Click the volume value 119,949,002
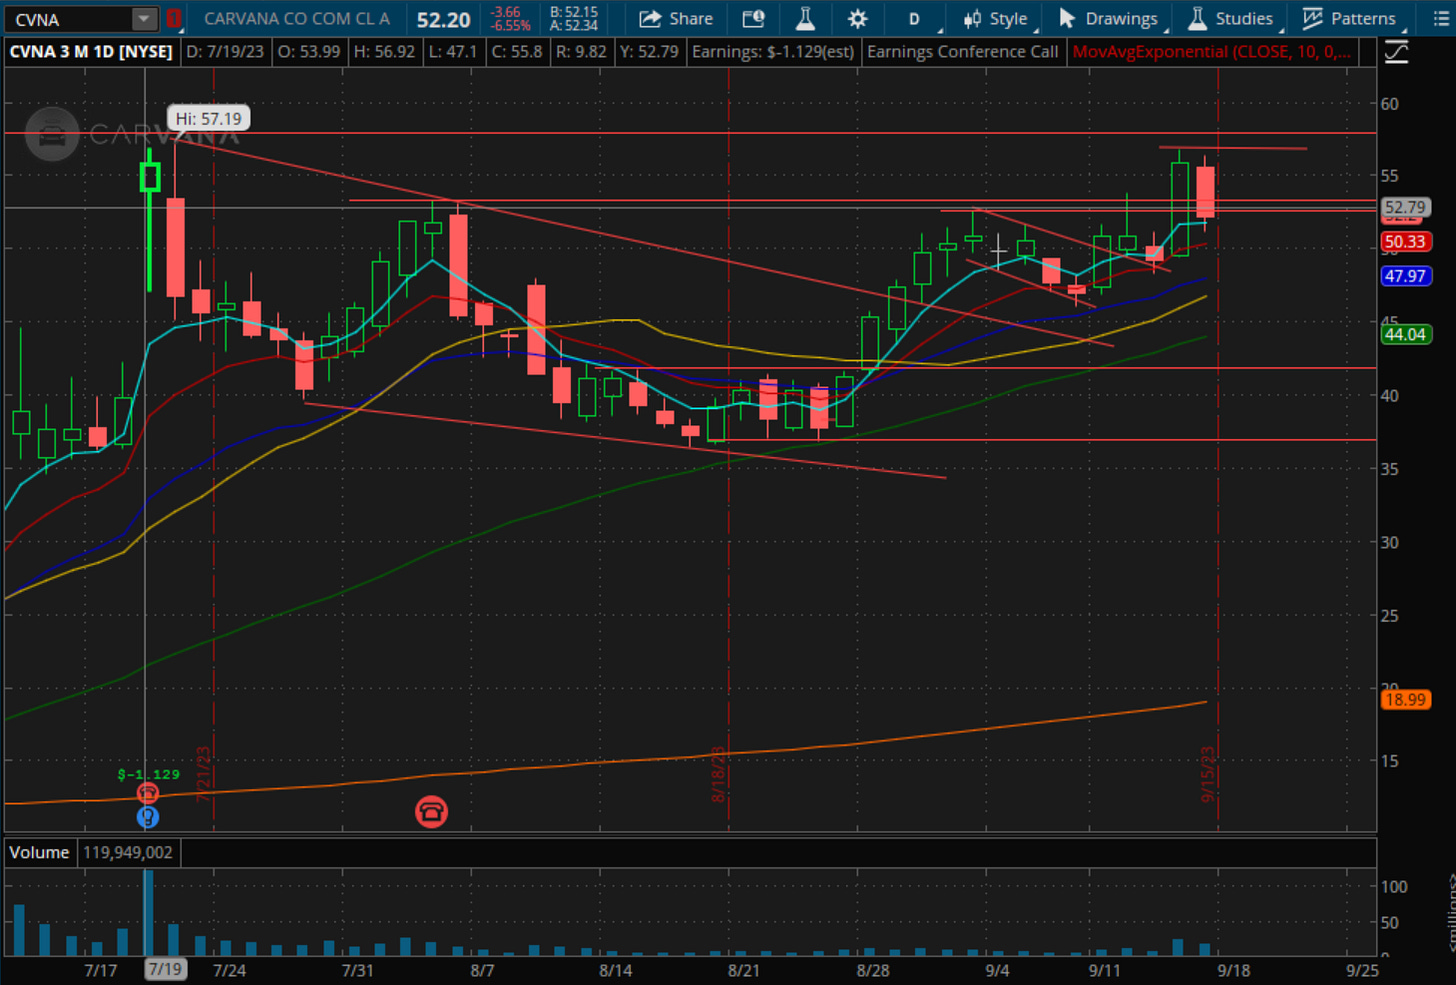Viewport: 1456px width, 985px height. [128, 852]
